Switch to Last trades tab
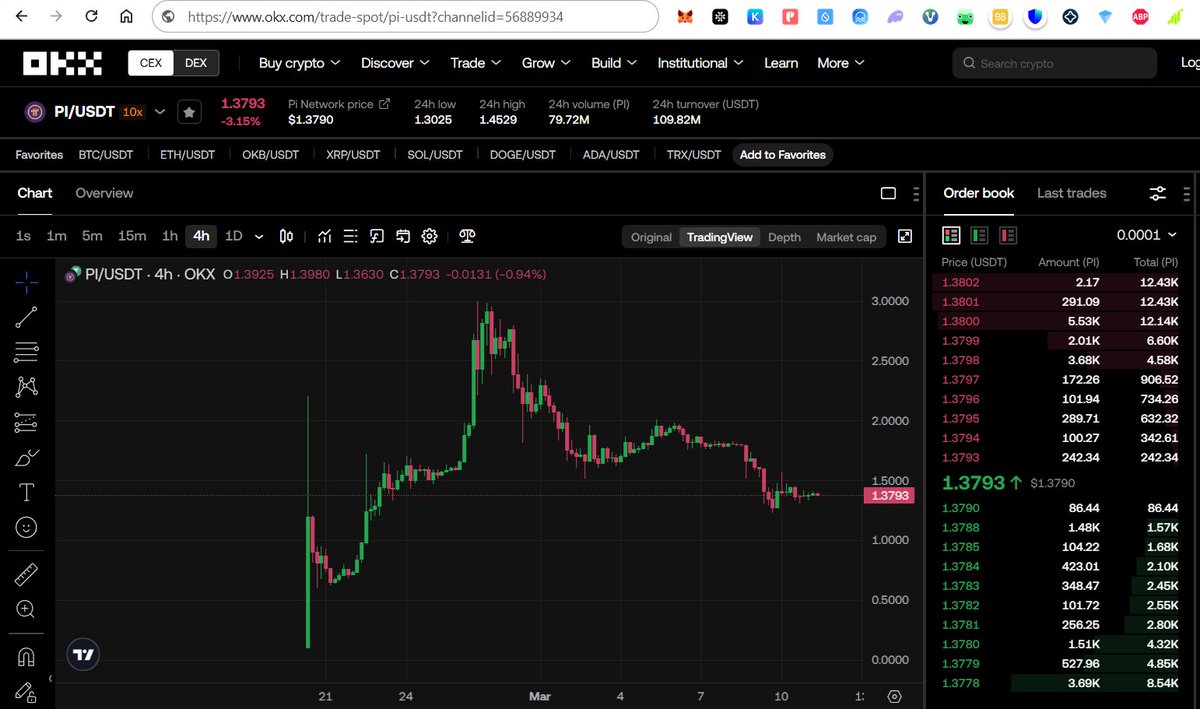The width and height of the screenshot is (1200, 709). pyautogui.click(x=1071, y=193)
